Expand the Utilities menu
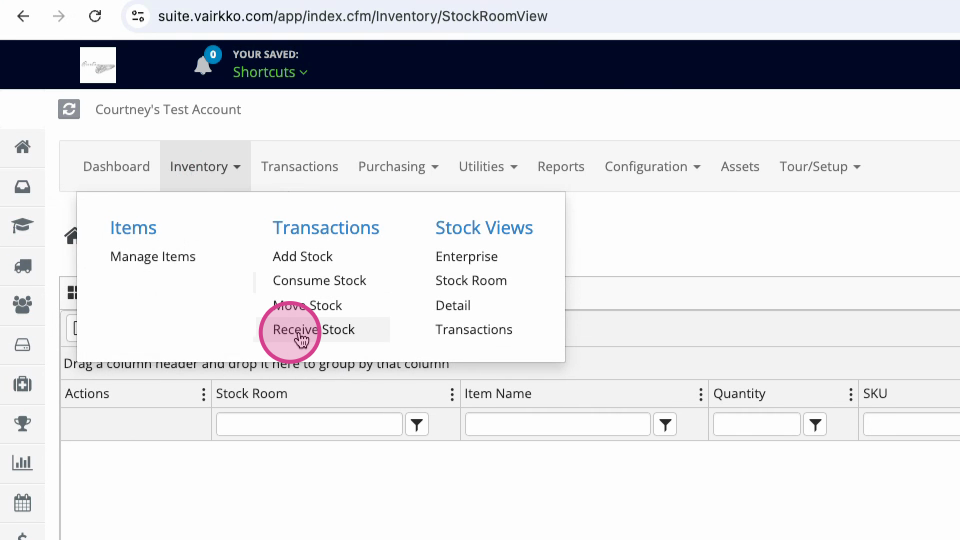 488,167
